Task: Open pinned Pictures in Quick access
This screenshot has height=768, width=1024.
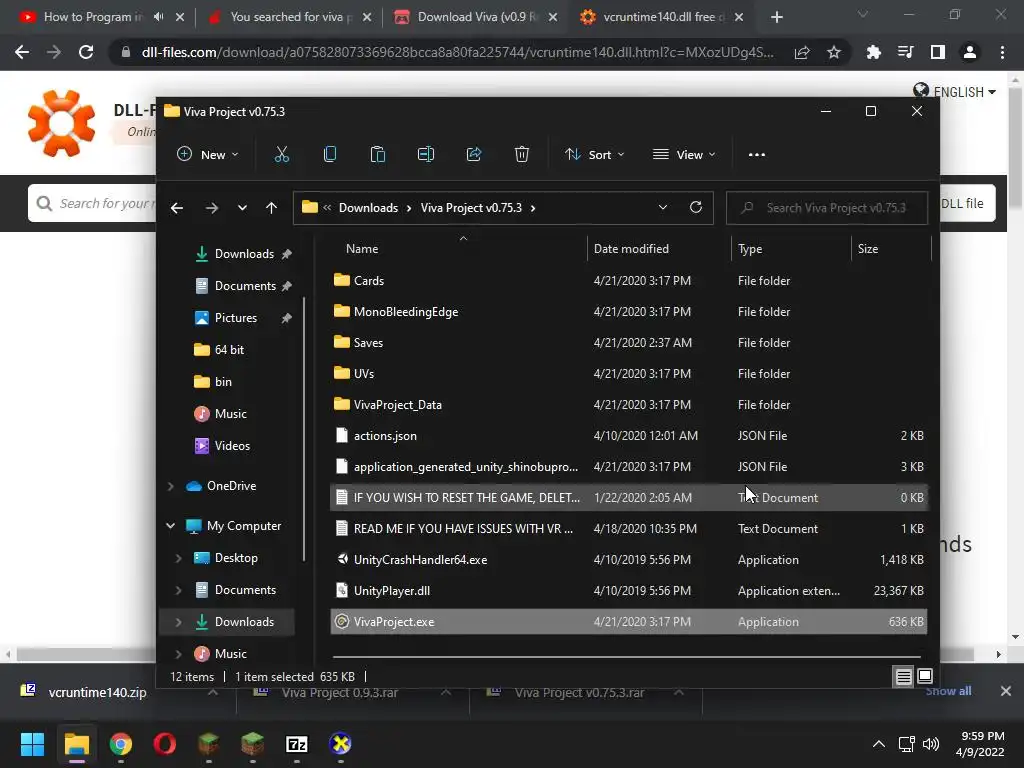Action: click(x=236, y=318)
